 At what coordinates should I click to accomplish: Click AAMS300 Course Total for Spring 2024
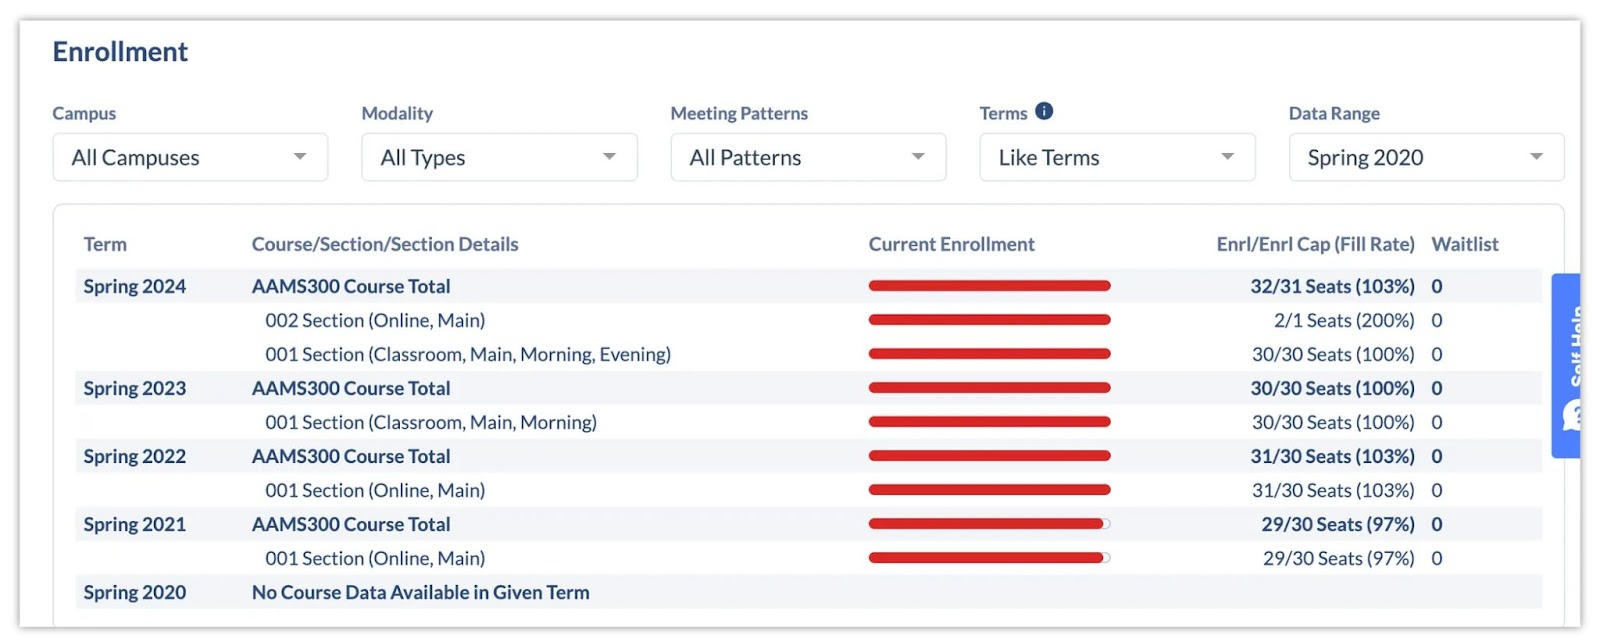[x=351, y=286]
